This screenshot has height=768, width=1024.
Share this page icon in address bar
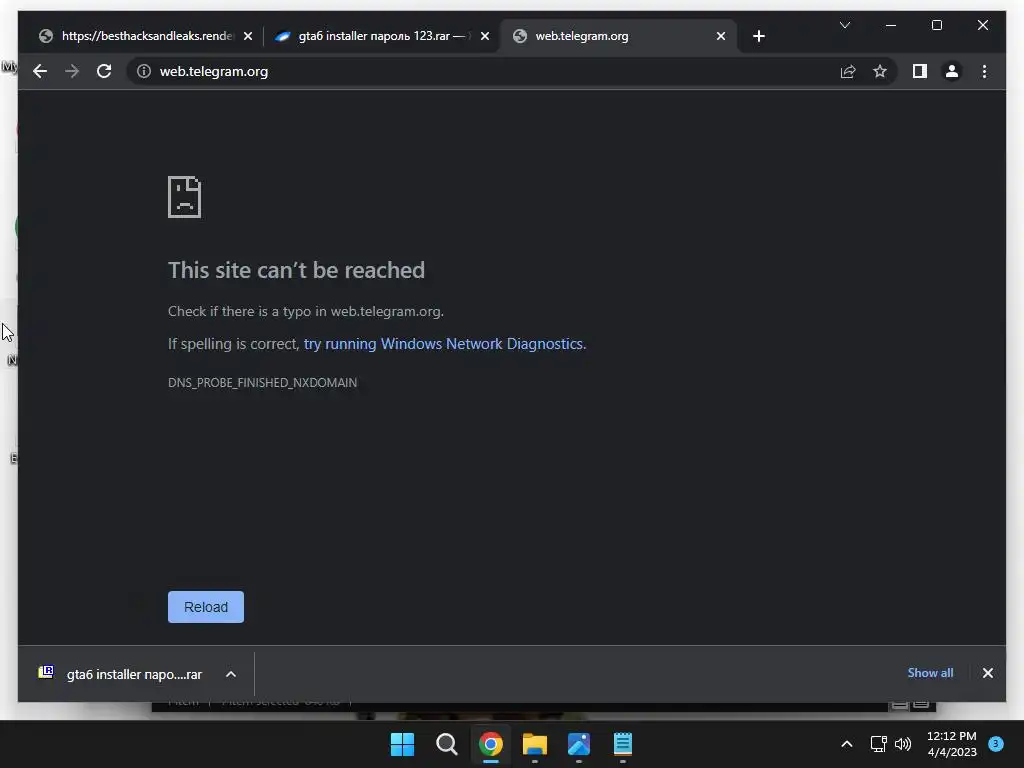pyautogui.click(x=848, y=71)
